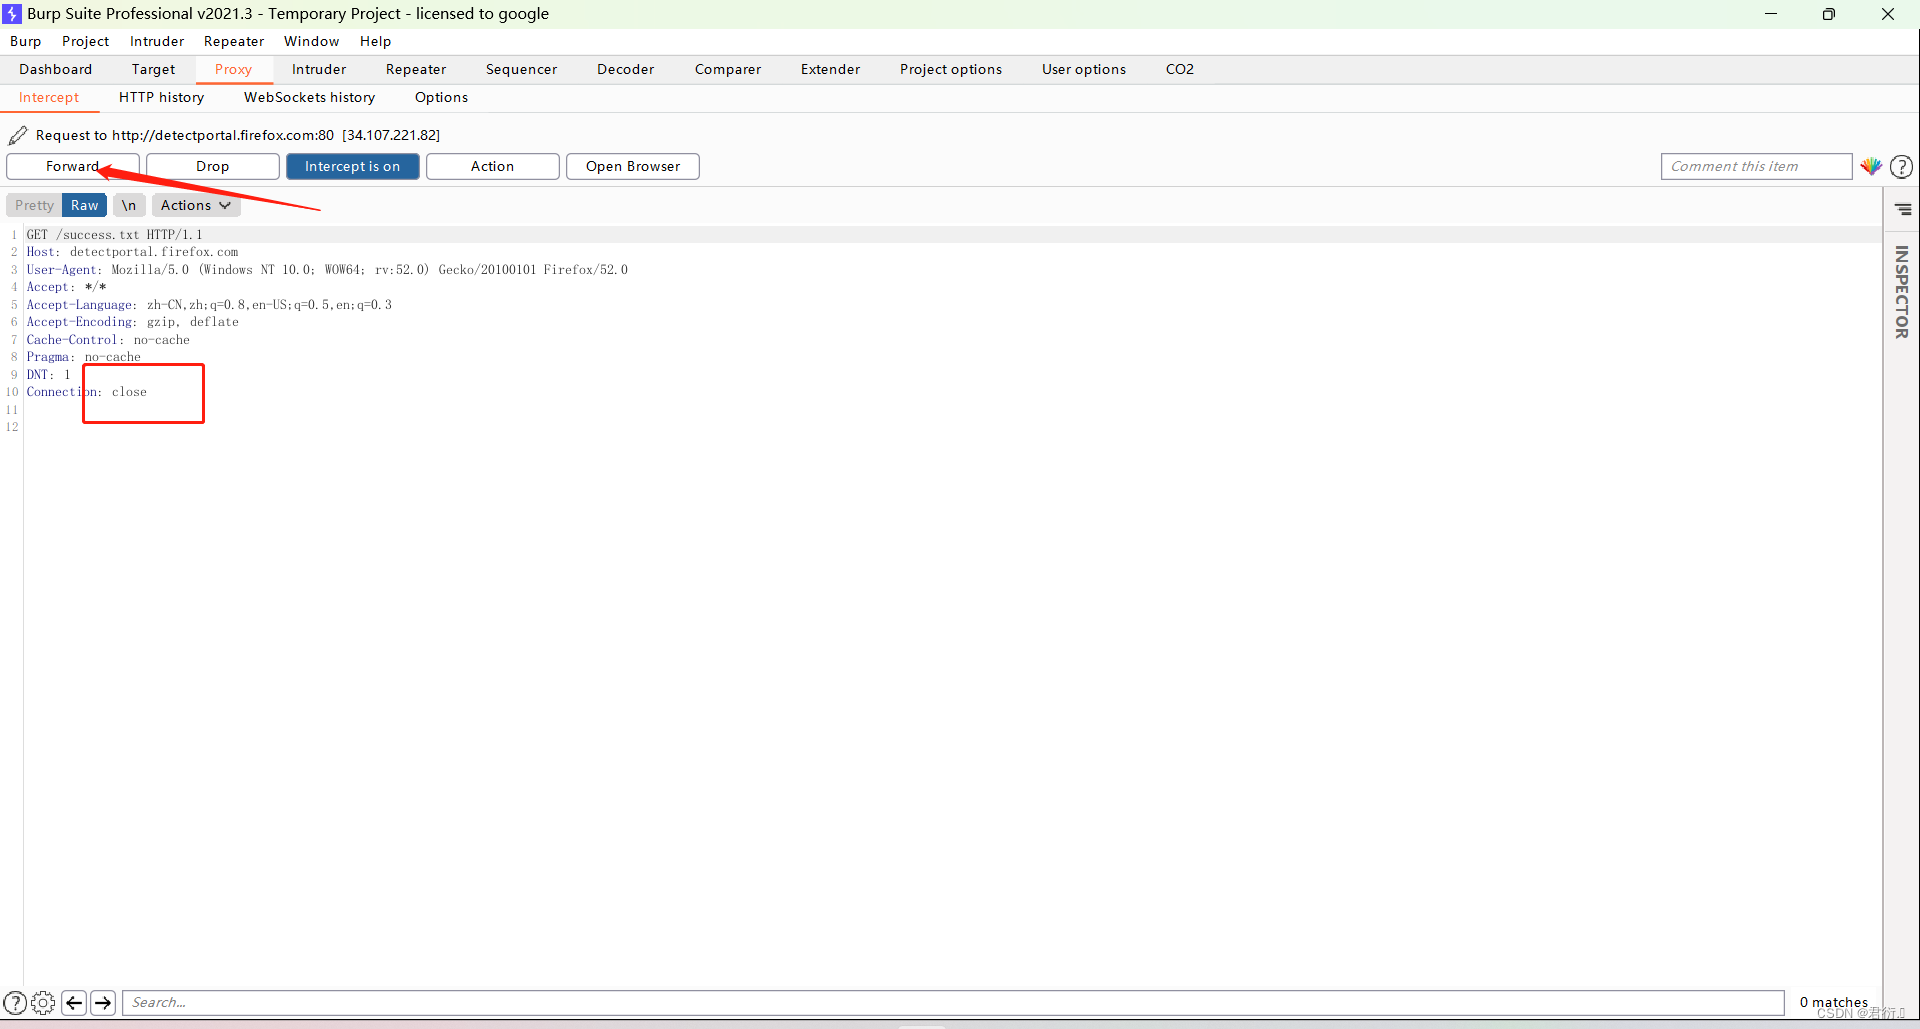The image size is (1920, 1029).
Task: Go to previous search match arrow
Action: point(74,1002)
